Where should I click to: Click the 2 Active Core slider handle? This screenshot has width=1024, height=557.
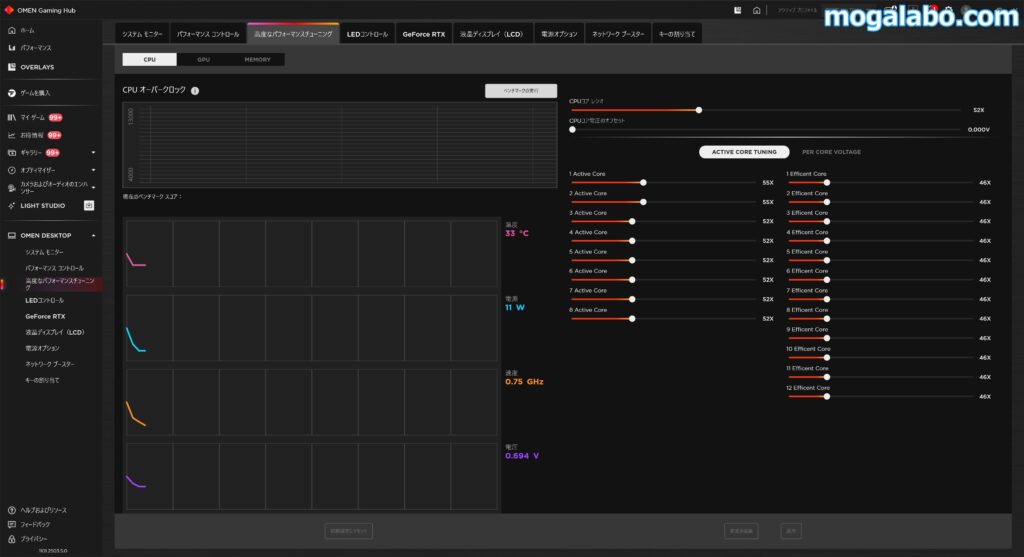click(x=643, y=202)
